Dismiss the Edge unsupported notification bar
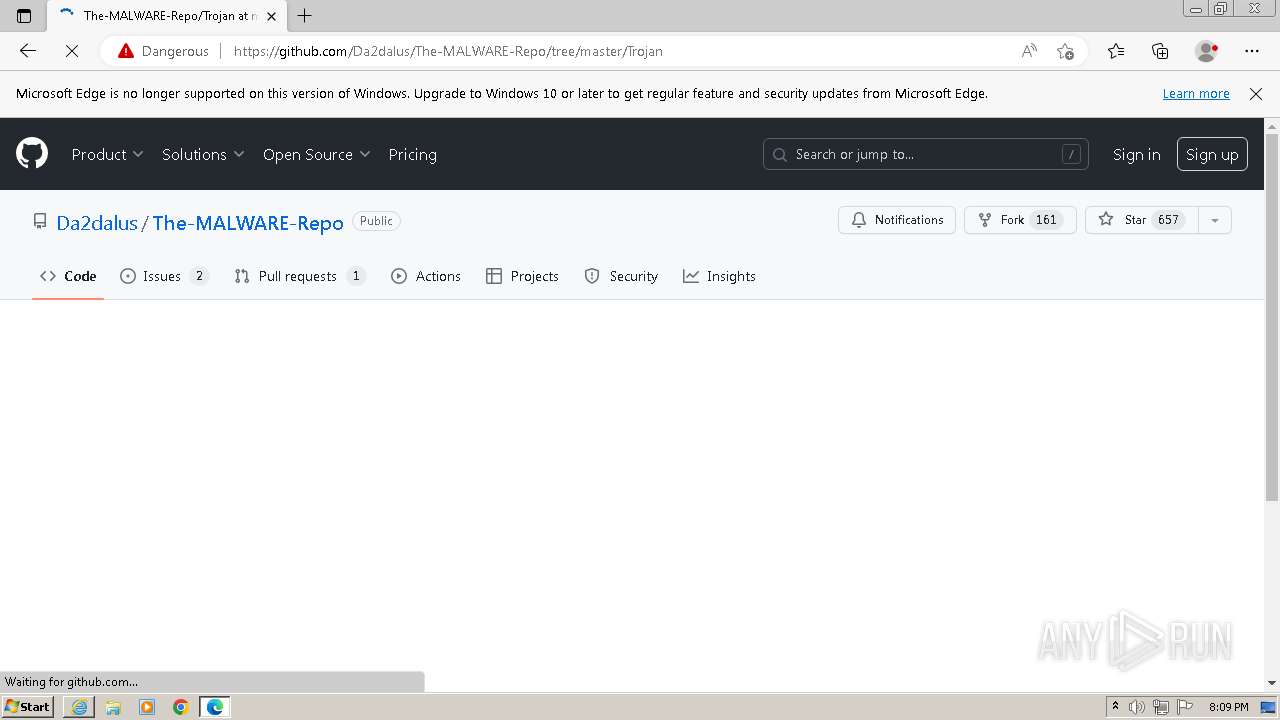The height and width of the screenshot is (720, 1280). point(1256,93)
